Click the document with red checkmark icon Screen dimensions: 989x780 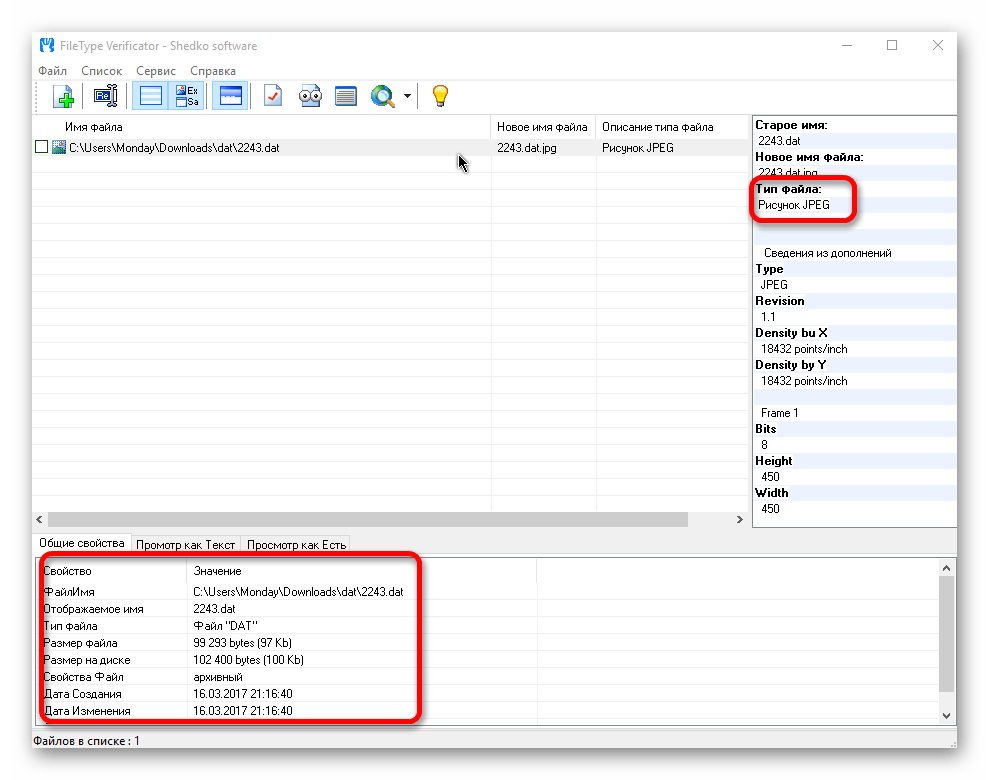(x=273, y=96)
